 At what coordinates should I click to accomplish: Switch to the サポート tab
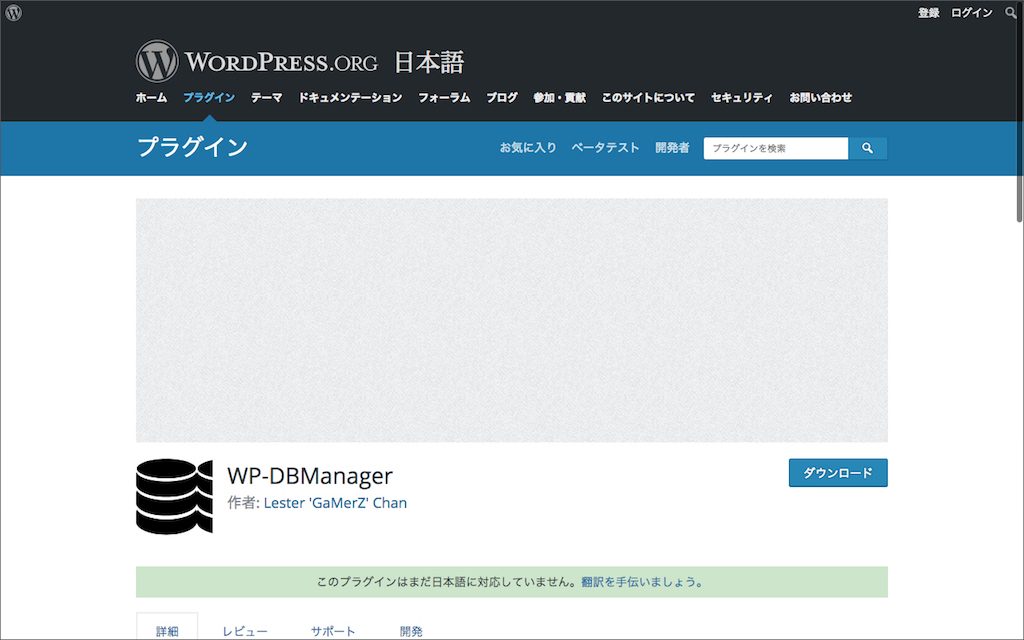(333, 631)
